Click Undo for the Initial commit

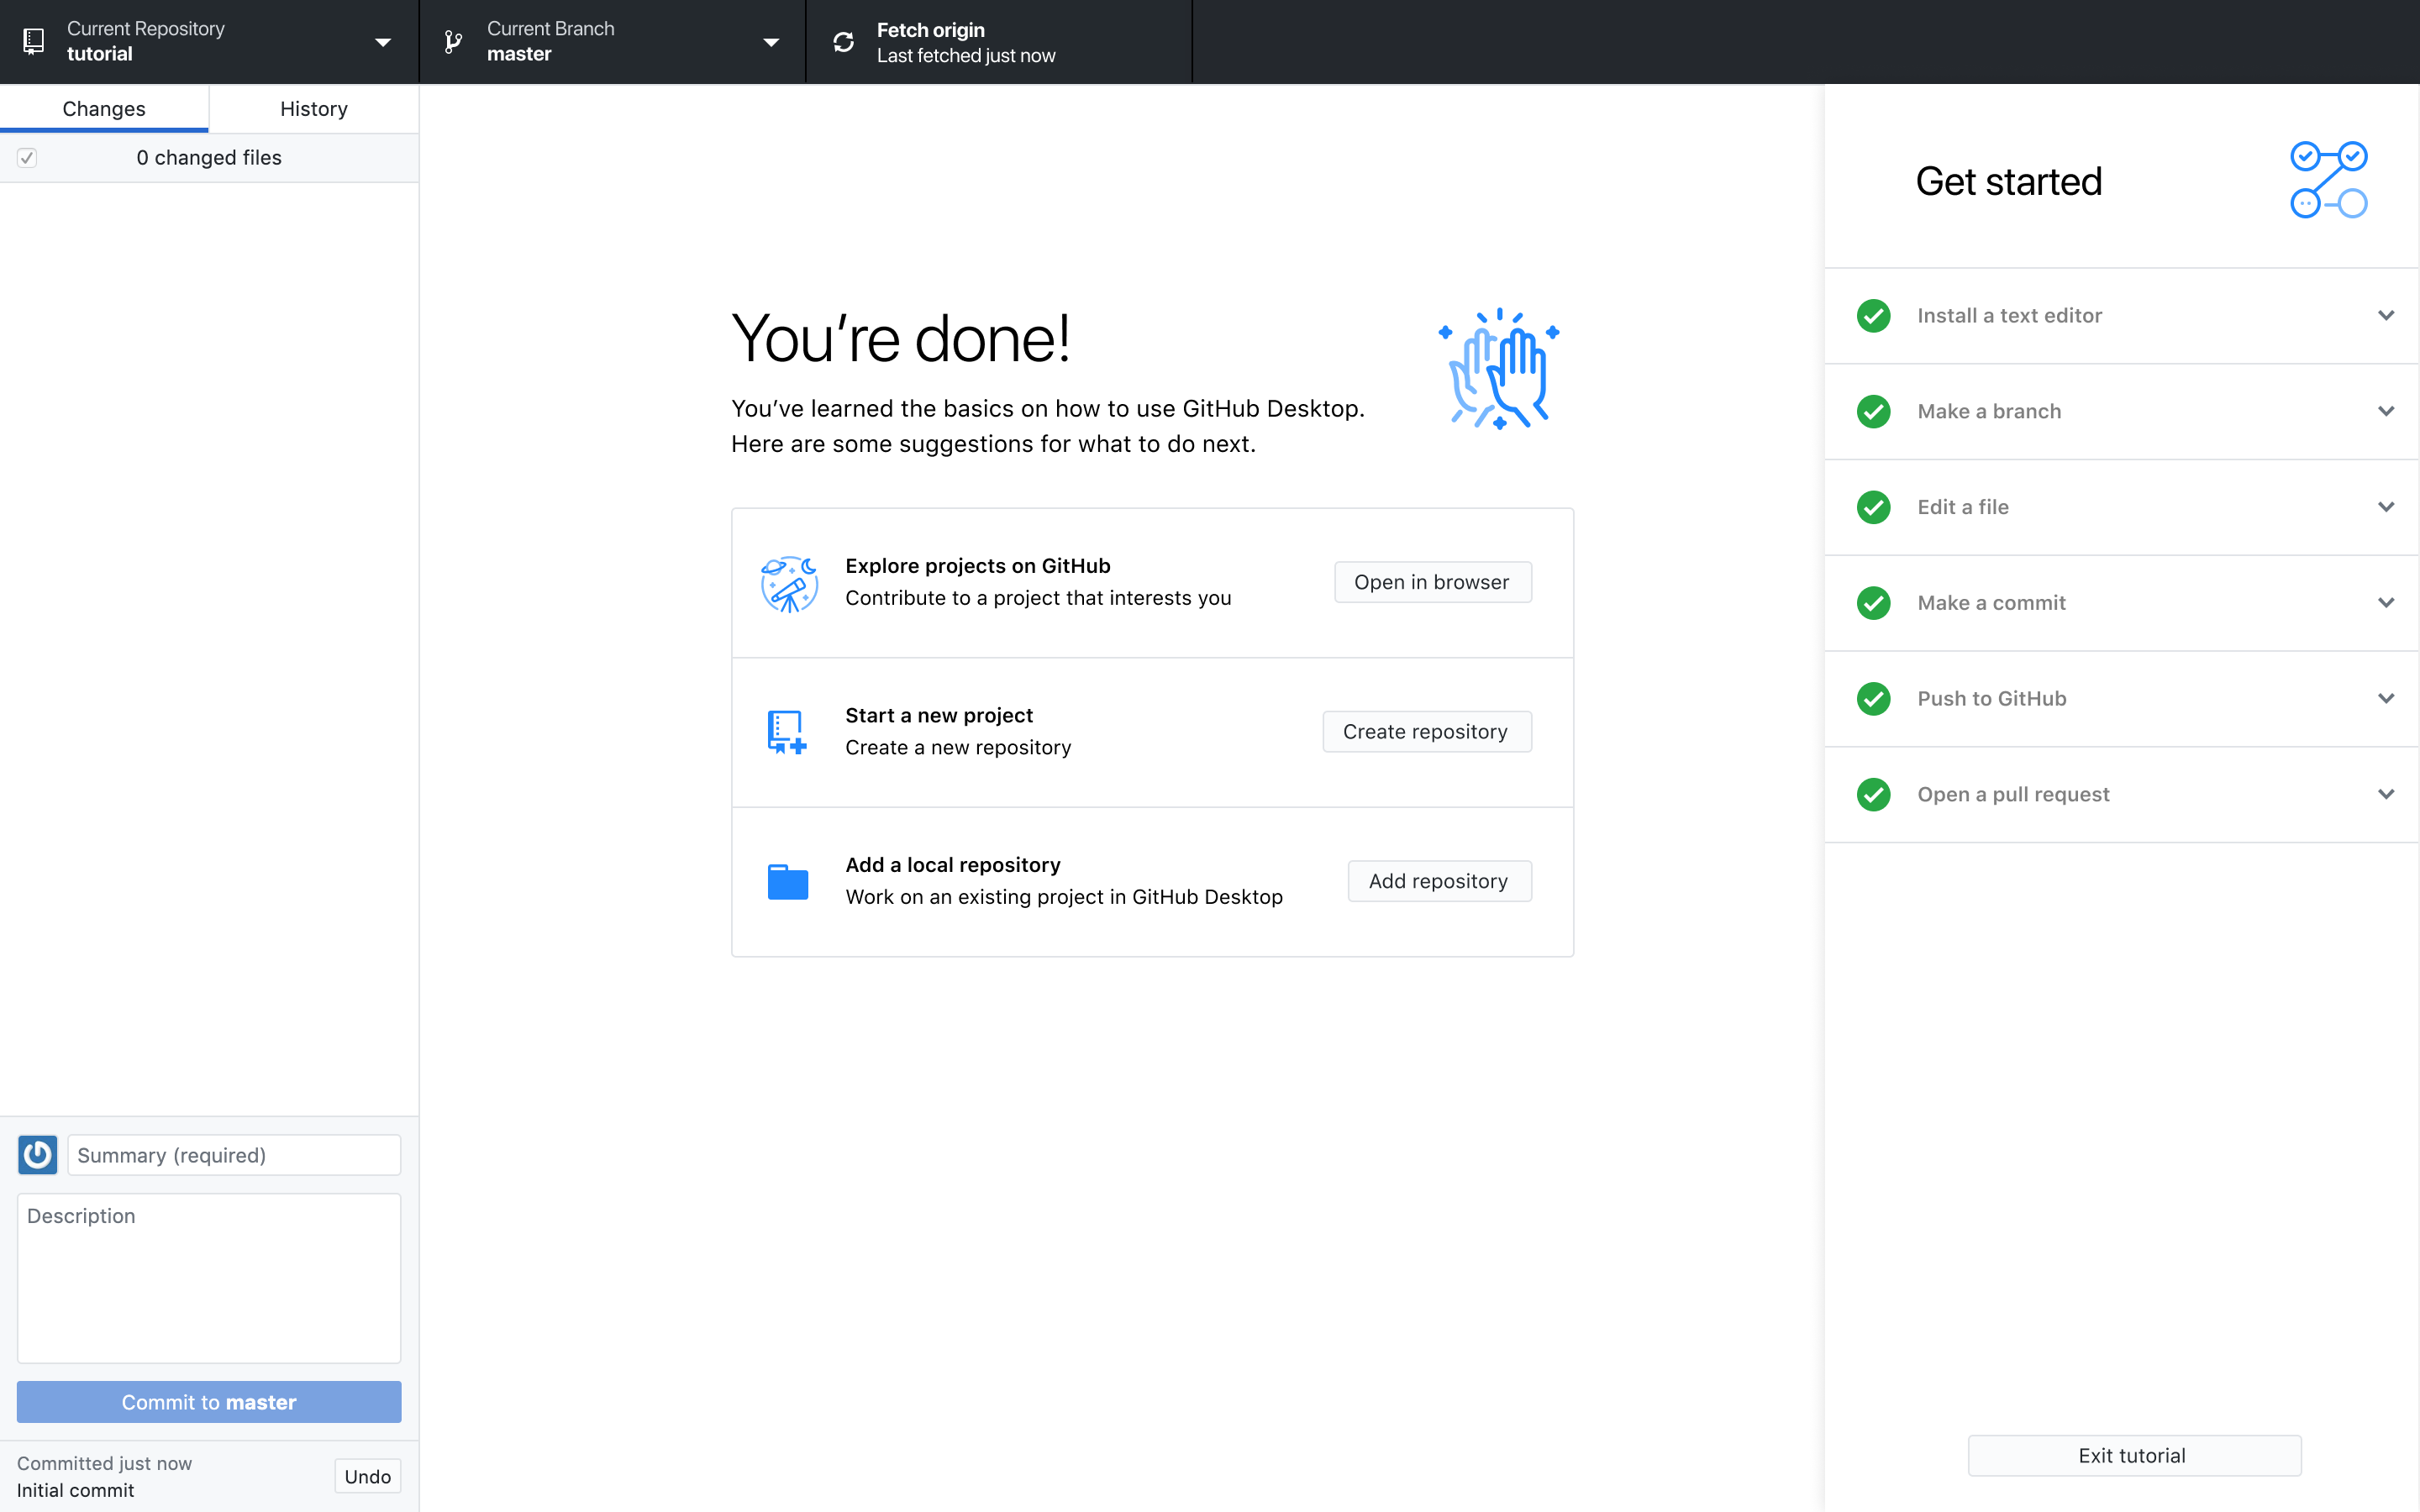point(366,1476)
